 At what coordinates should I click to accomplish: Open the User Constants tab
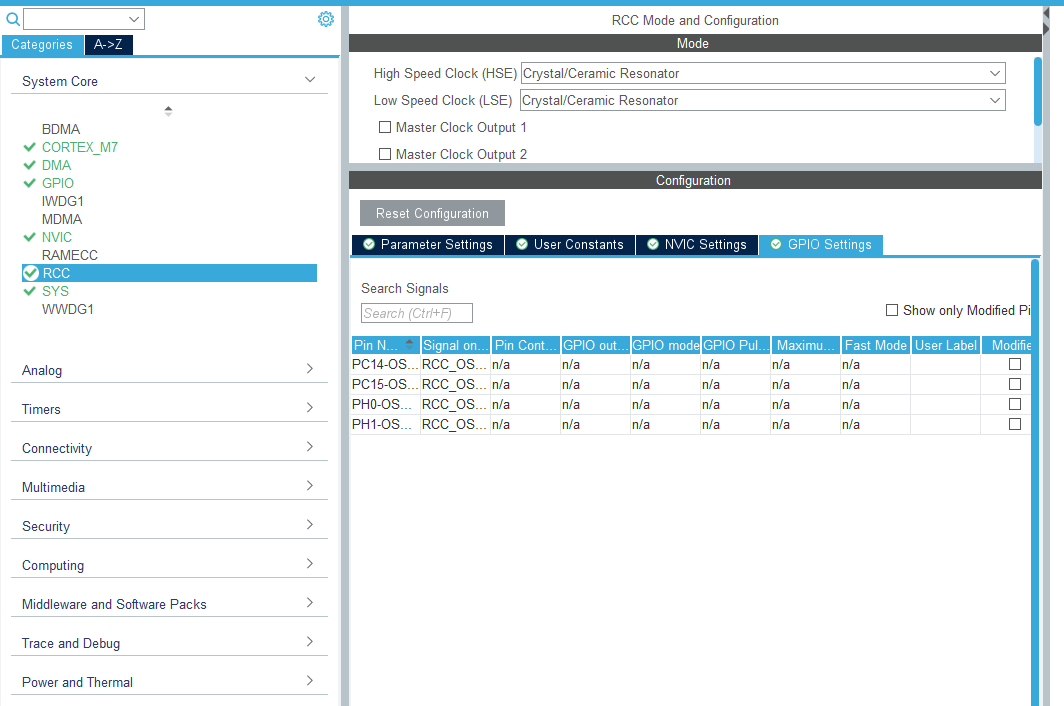tap(570, 244)
